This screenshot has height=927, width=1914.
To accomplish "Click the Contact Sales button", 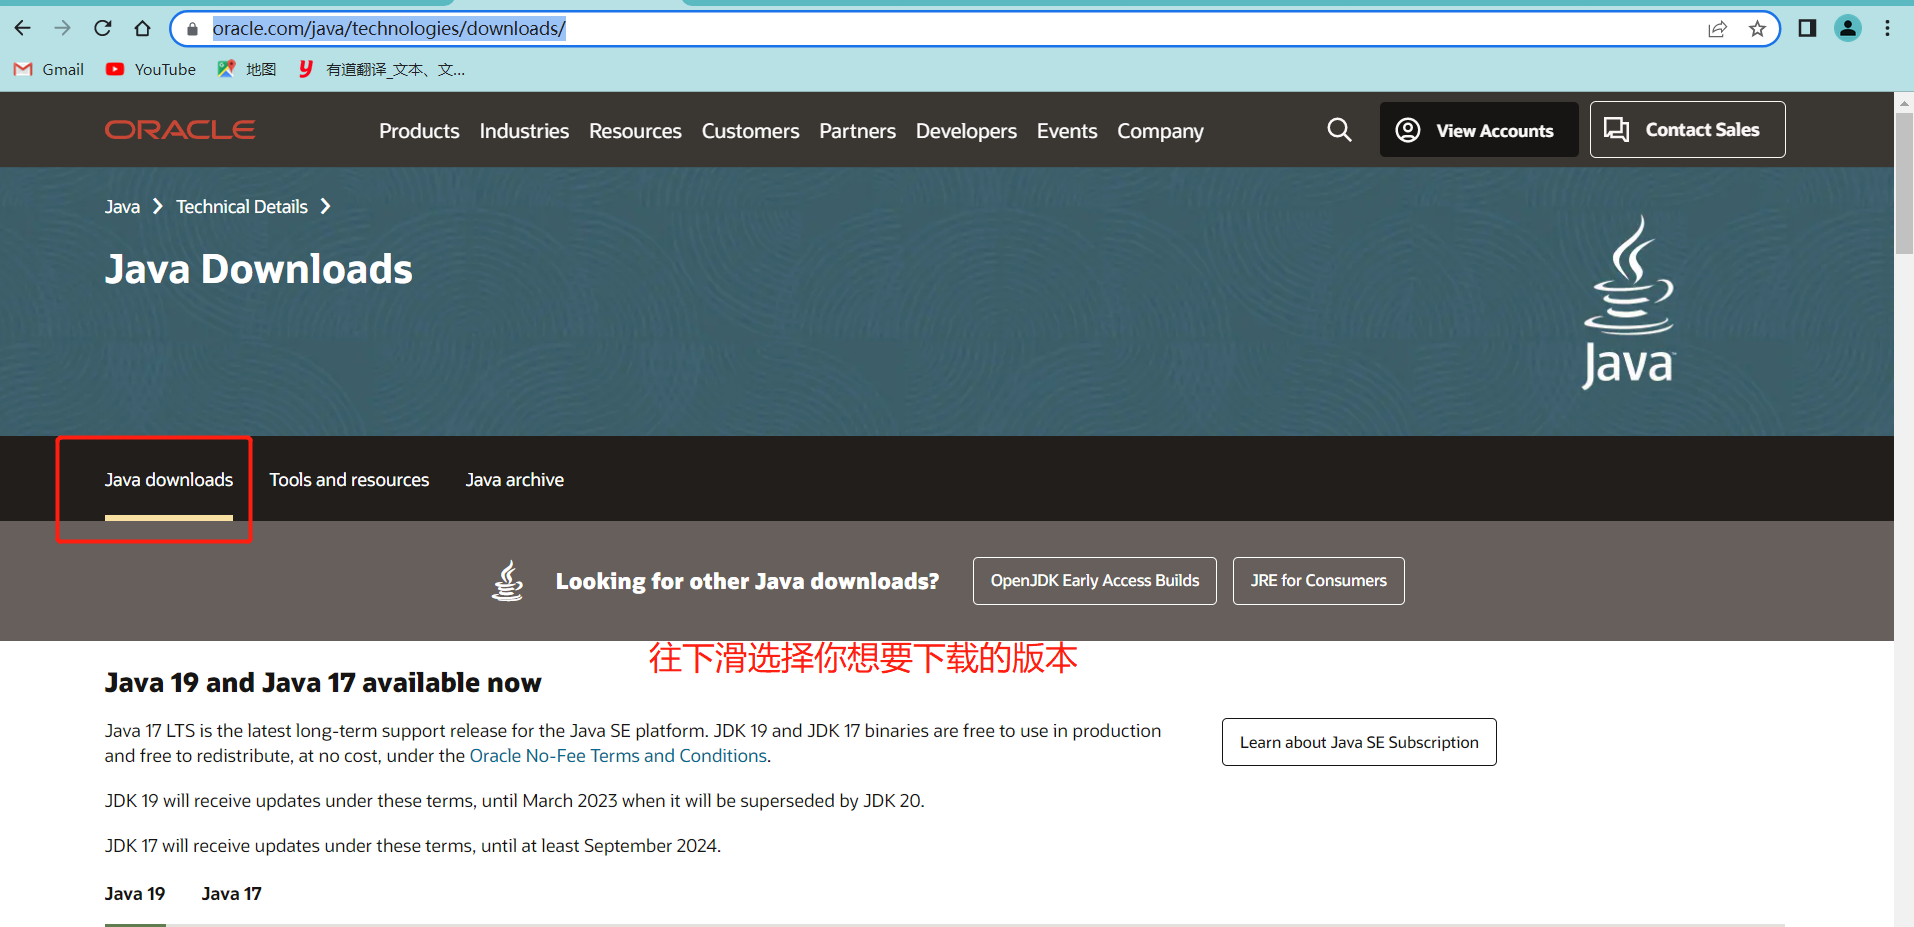I will coord(1687,130).
